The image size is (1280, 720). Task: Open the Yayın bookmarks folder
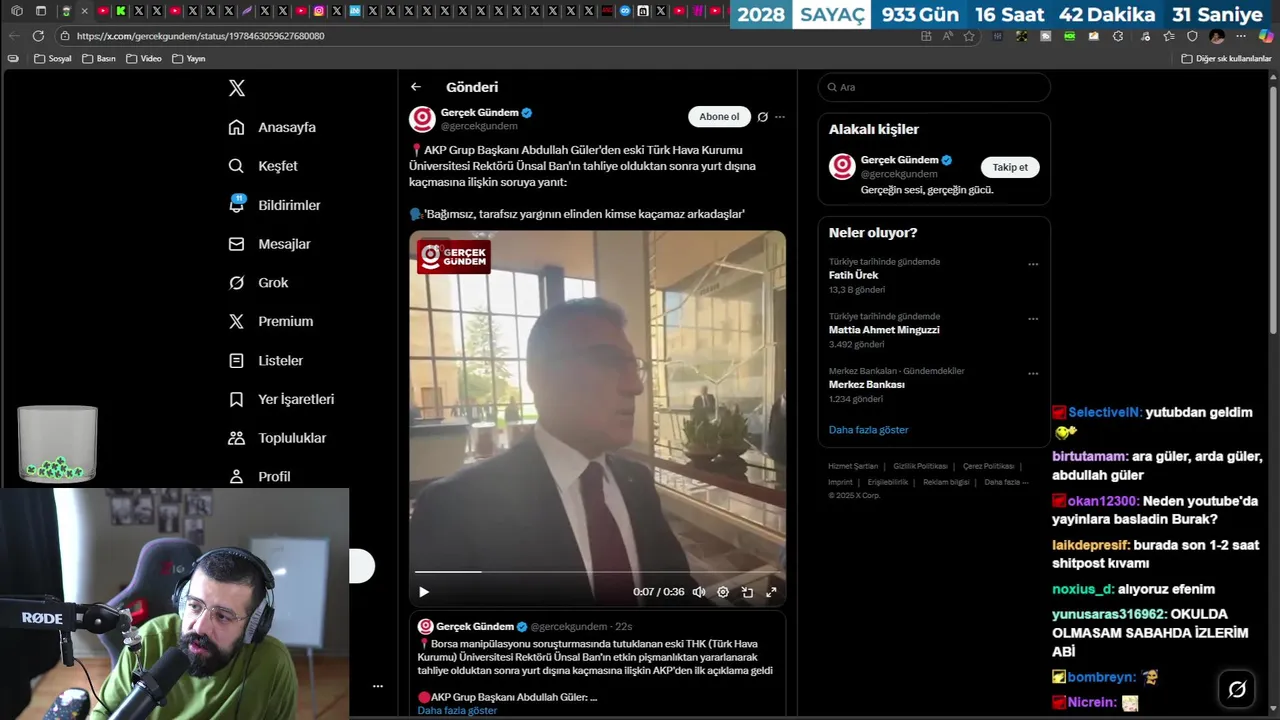point(189,59)
